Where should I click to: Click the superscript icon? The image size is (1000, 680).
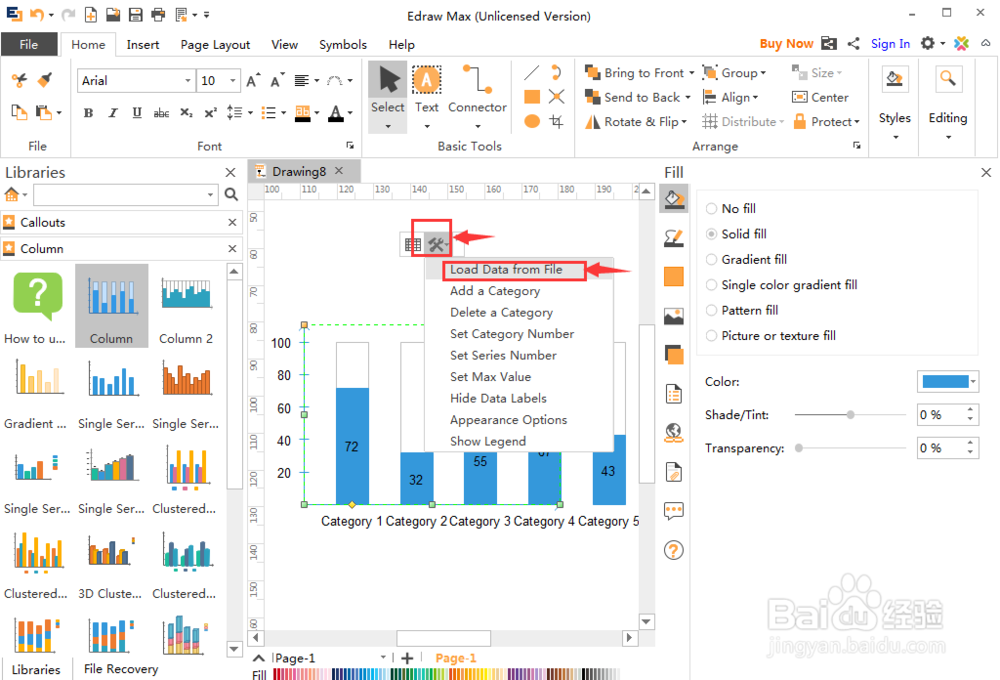210,113
